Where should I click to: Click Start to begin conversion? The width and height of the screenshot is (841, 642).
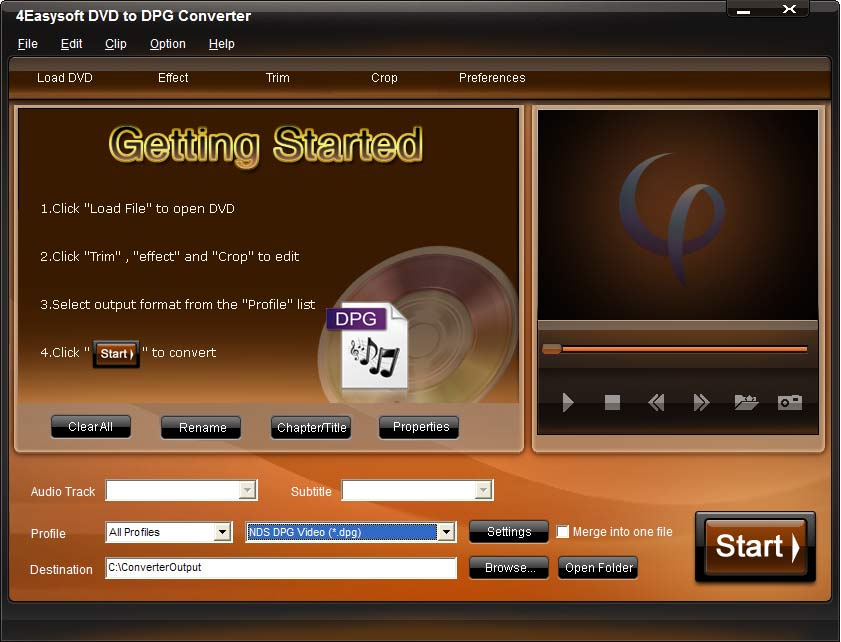[x=755, y=547]
